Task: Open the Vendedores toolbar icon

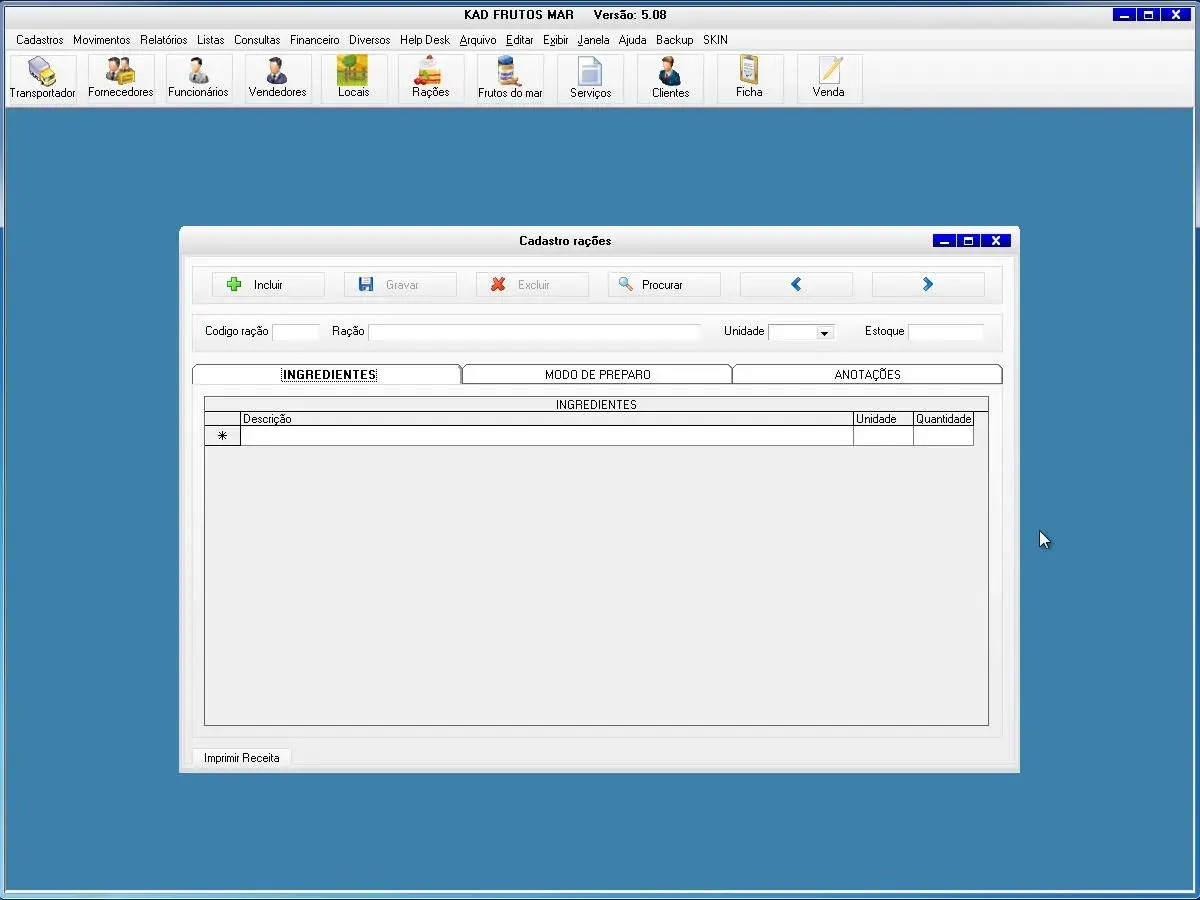Action: coord(277,78)
